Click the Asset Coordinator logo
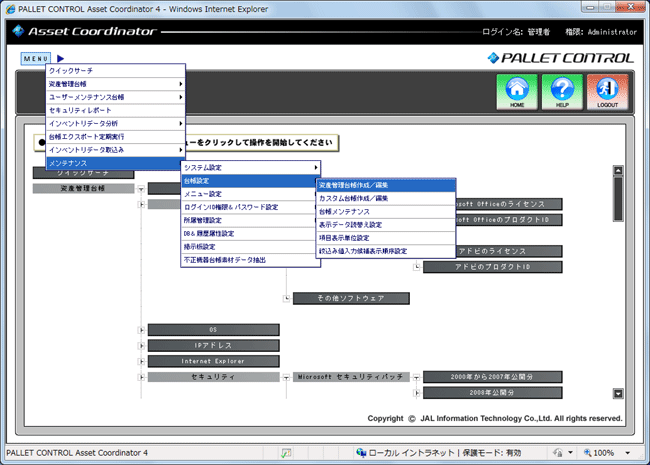Screen dimensions: 650x465 (84, 31)
